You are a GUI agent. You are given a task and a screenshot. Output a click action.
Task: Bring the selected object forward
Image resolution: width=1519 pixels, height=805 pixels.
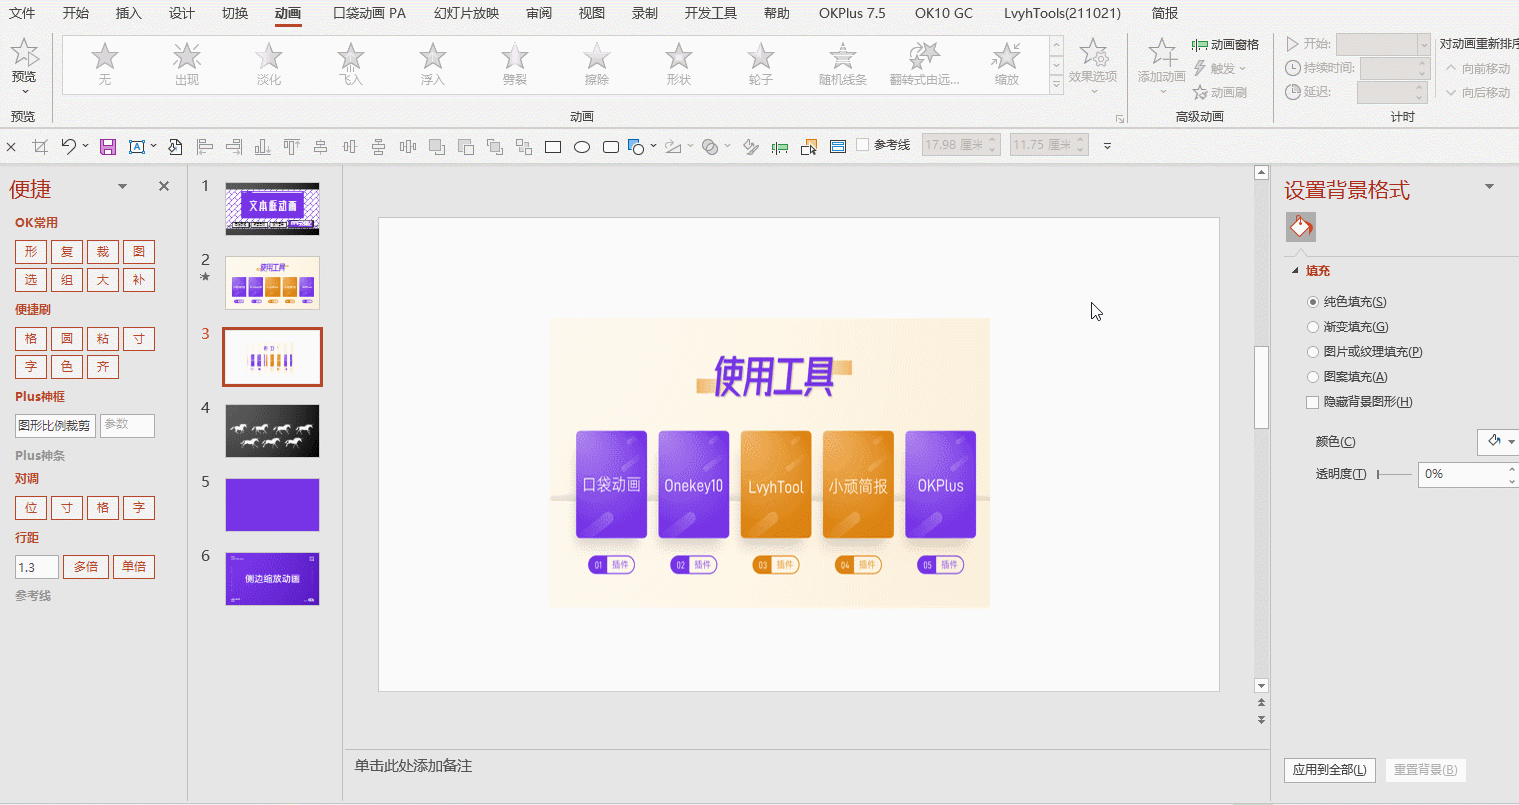(437, 147)
